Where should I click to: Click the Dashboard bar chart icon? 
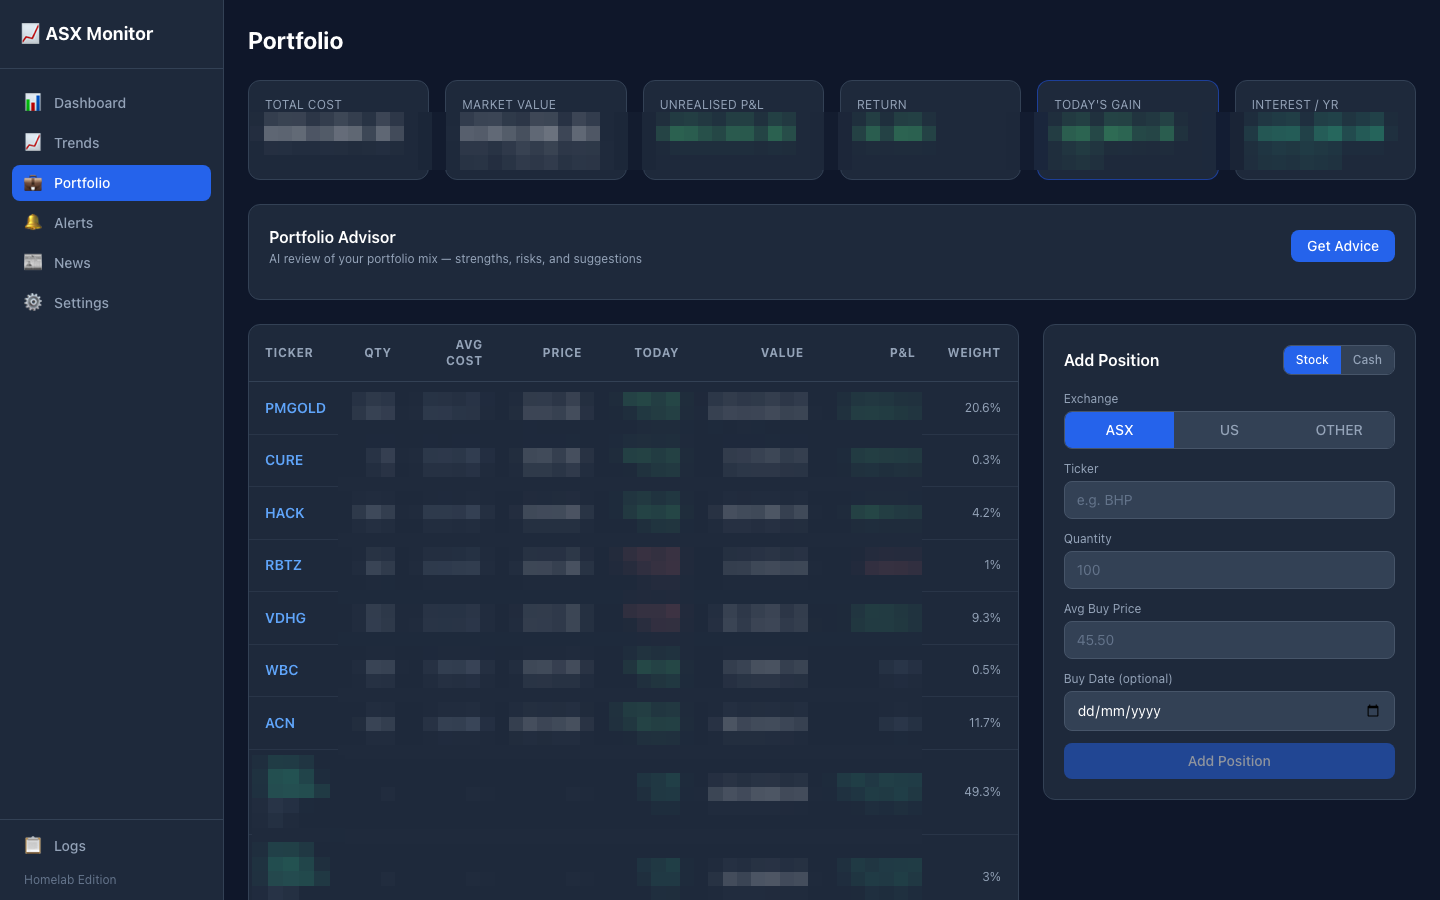tap(33, 103)
